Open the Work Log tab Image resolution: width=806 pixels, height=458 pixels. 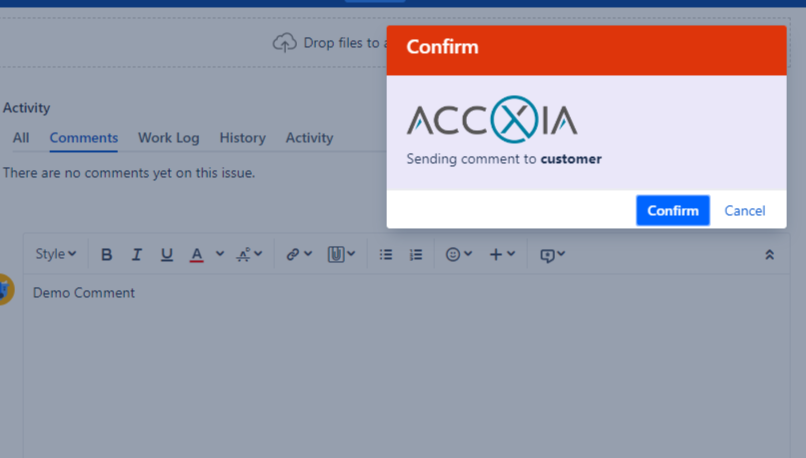[169, 138]
